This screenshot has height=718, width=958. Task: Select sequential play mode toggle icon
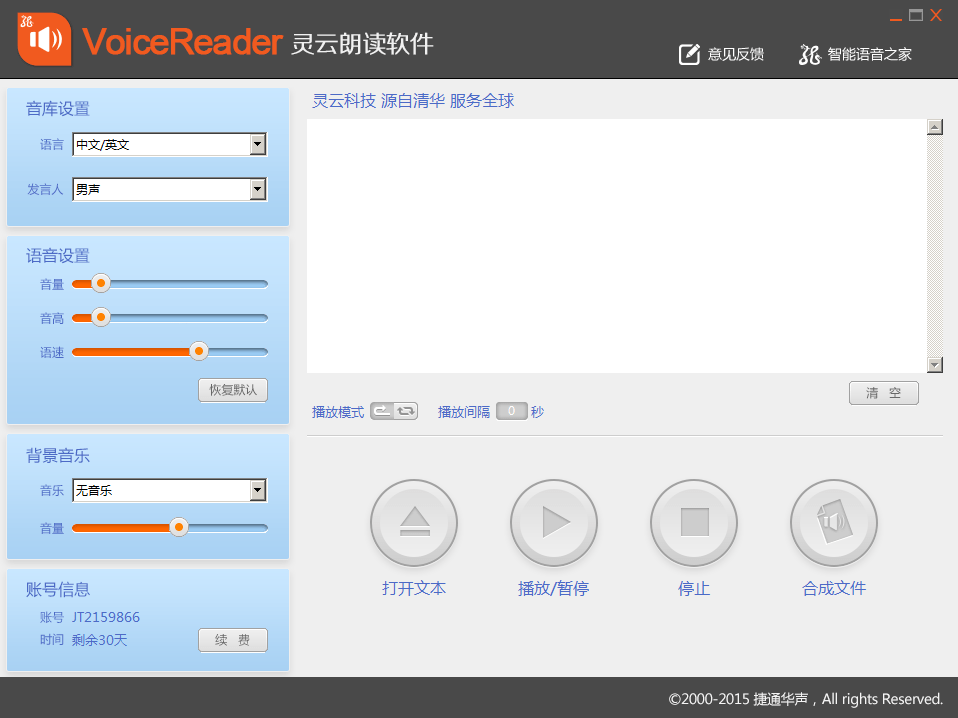tap(382, 411)
